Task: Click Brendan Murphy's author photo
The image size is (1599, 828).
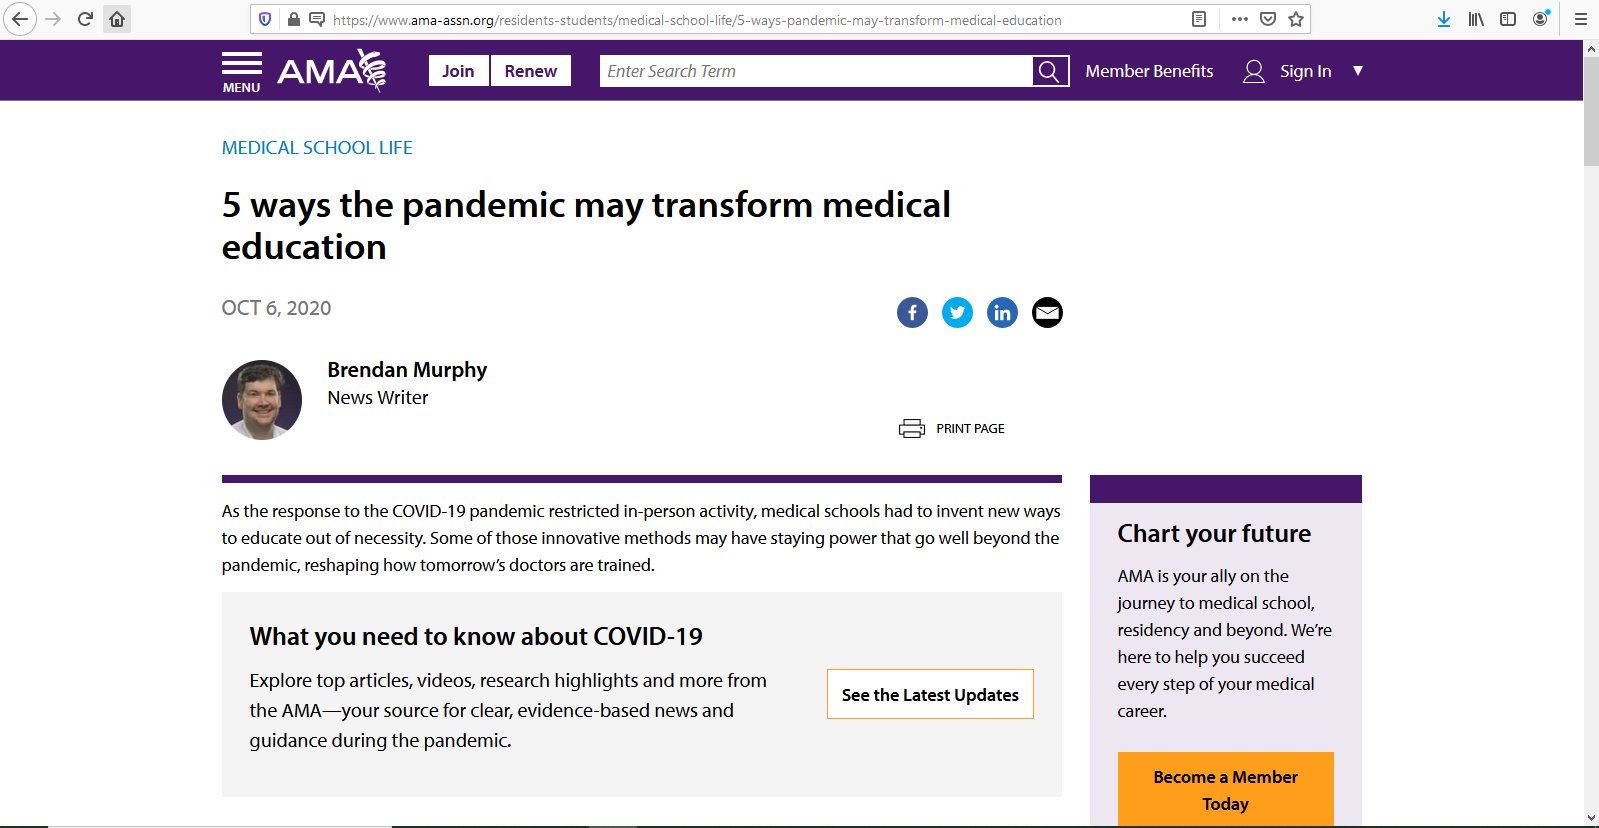Action: point(262,400)
